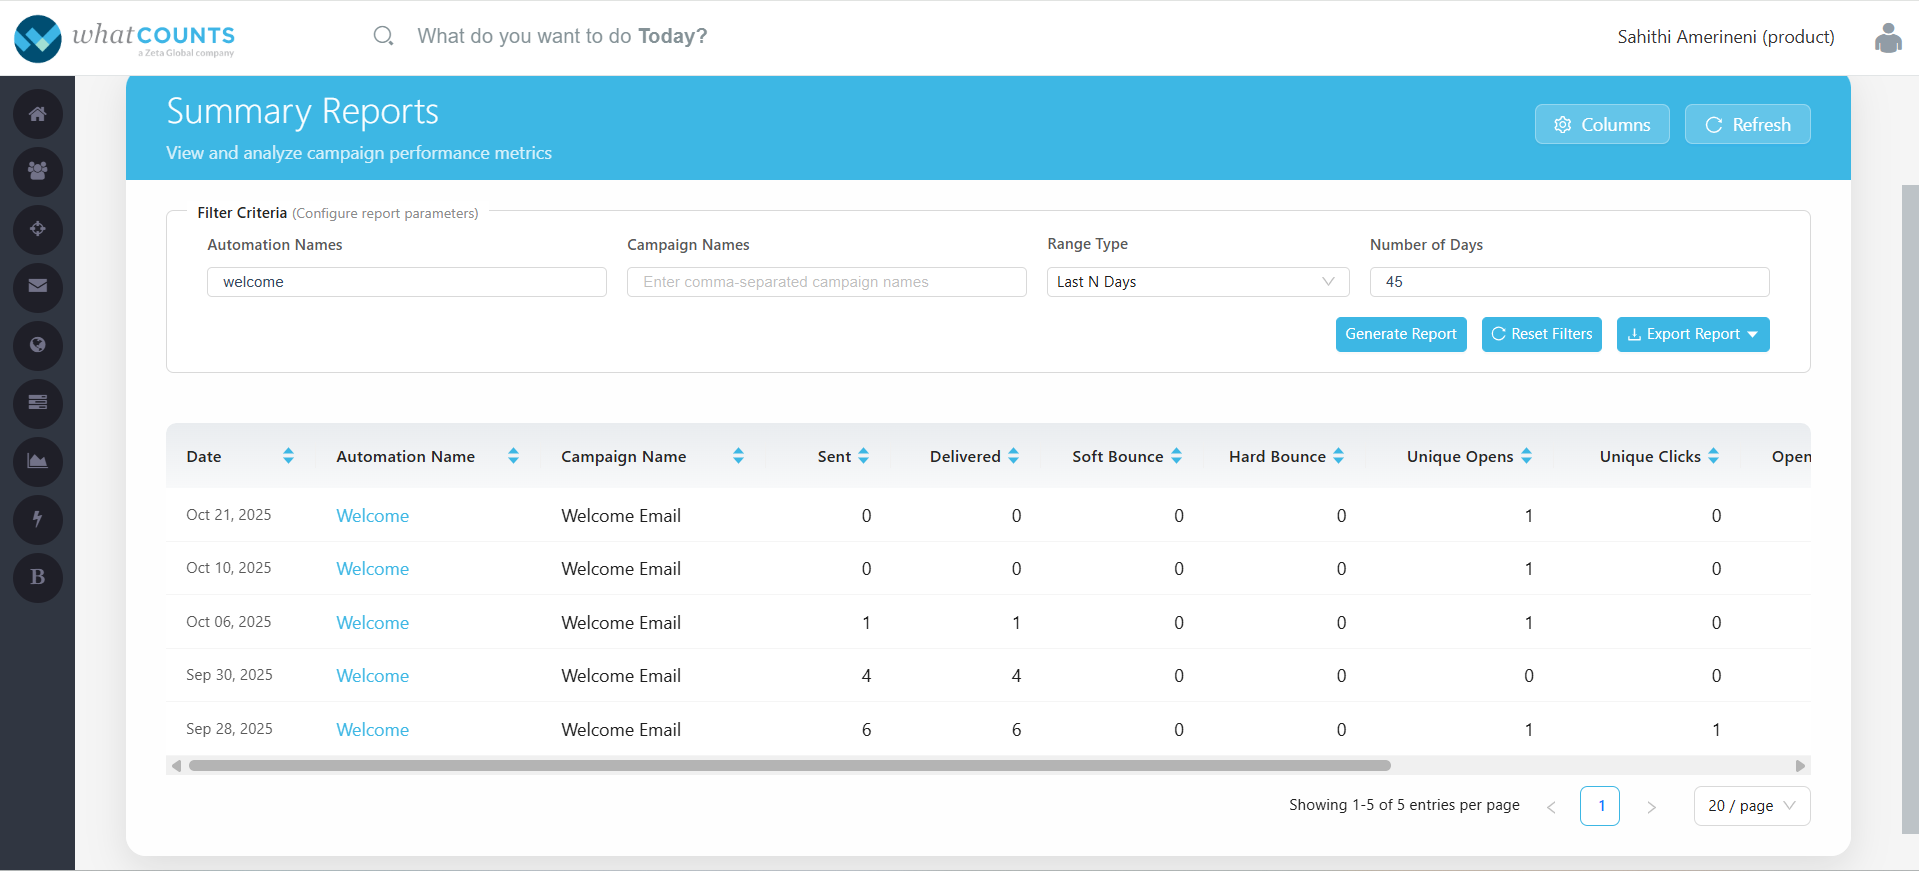The image size is (1919, 871).
Task: Click the Campaign Names input field
Action: pos(826,282)
